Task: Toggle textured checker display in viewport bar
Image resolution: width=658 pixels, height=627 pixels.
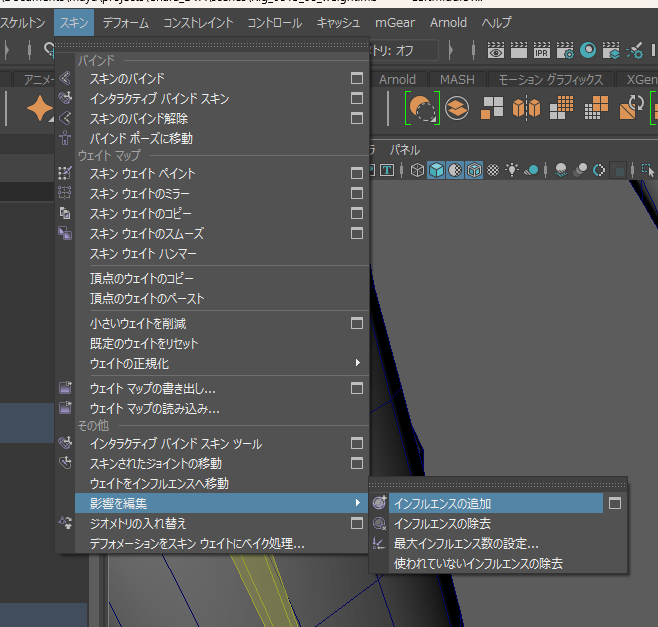Action: pos(492,171)
